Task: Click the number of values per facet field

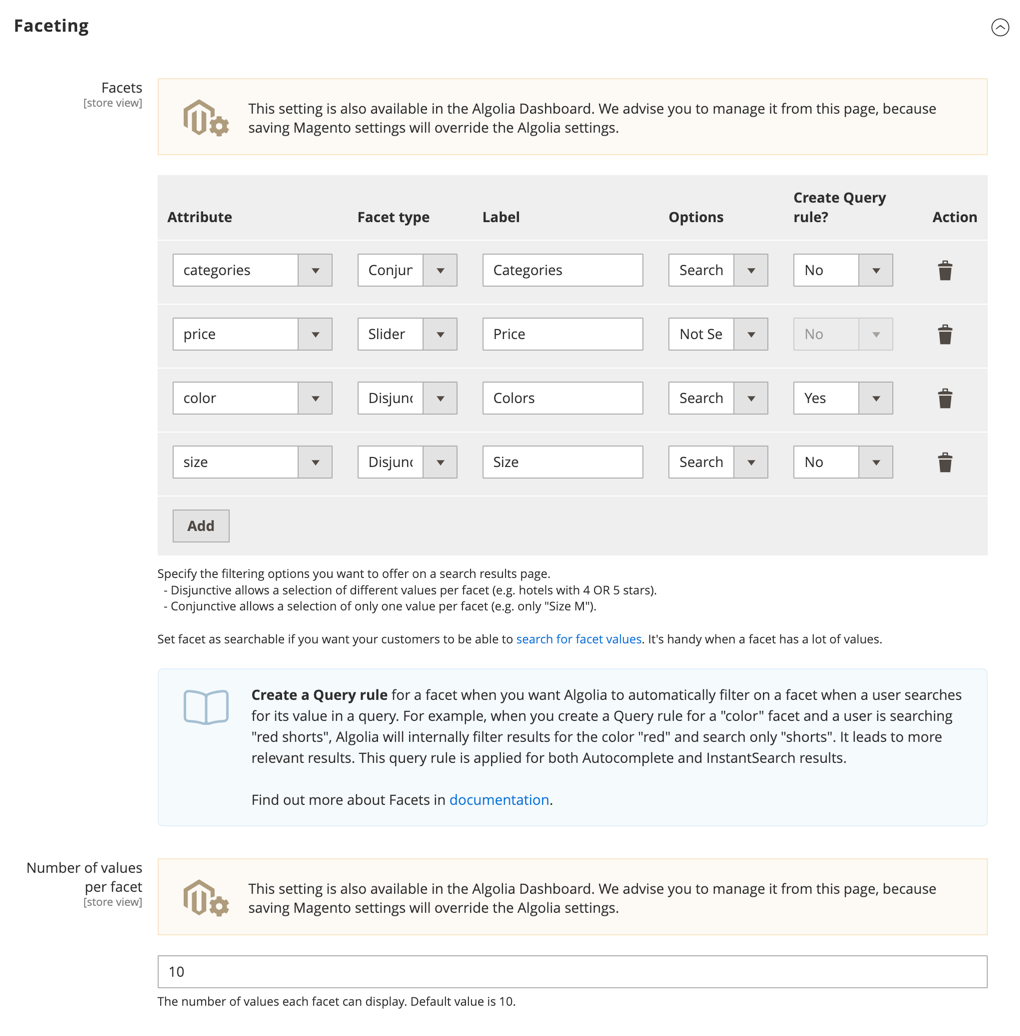Action: click(572, 971)
